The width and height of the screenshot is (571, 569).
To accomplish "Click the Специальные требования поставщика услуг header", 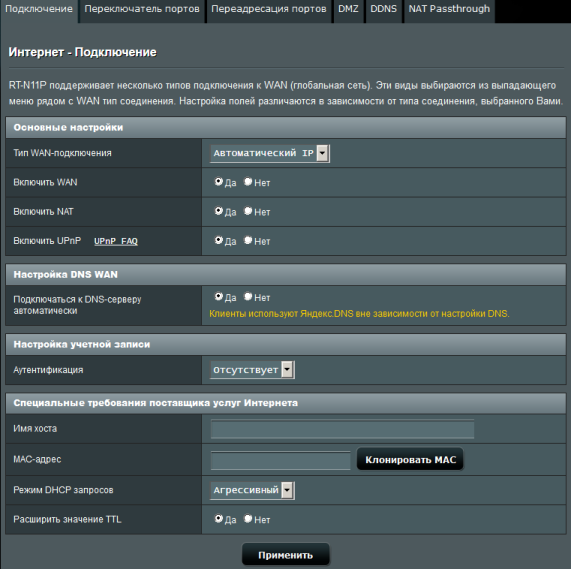I will pos(286,403).
